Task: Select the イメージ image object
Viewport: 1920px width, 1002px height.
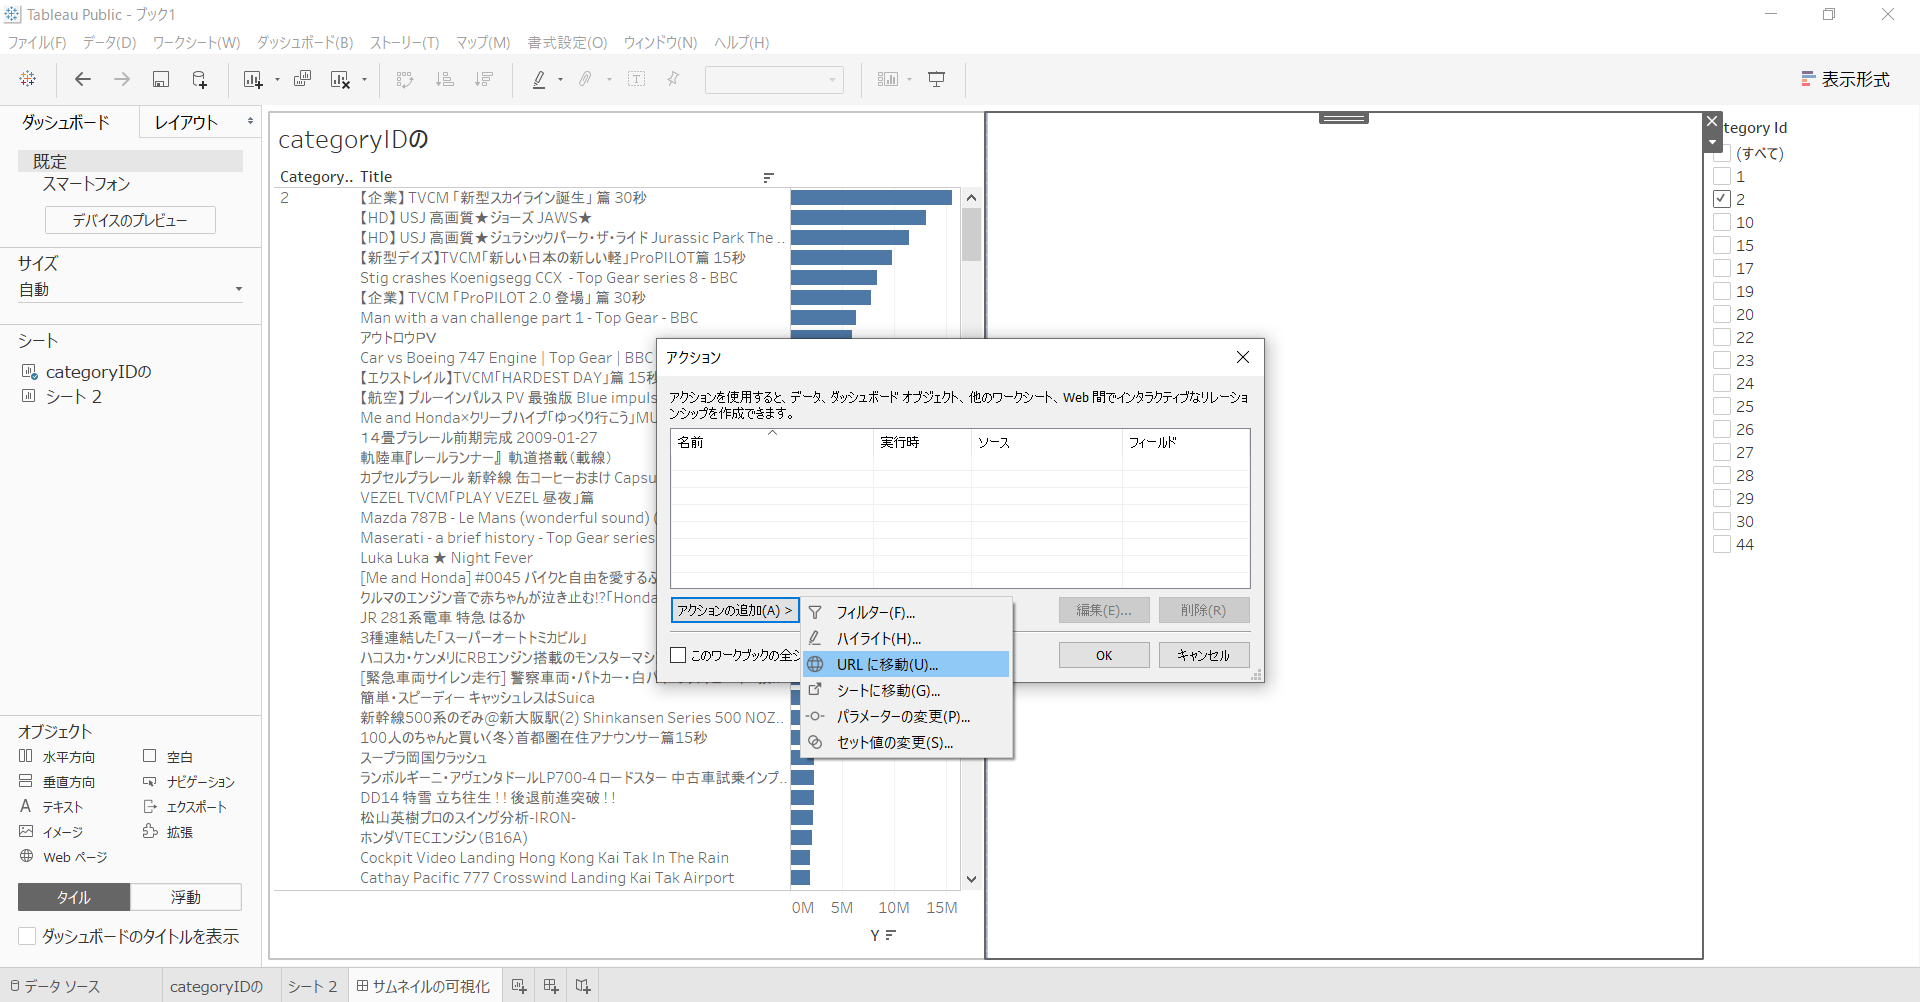Action: (x=52, y=832)
